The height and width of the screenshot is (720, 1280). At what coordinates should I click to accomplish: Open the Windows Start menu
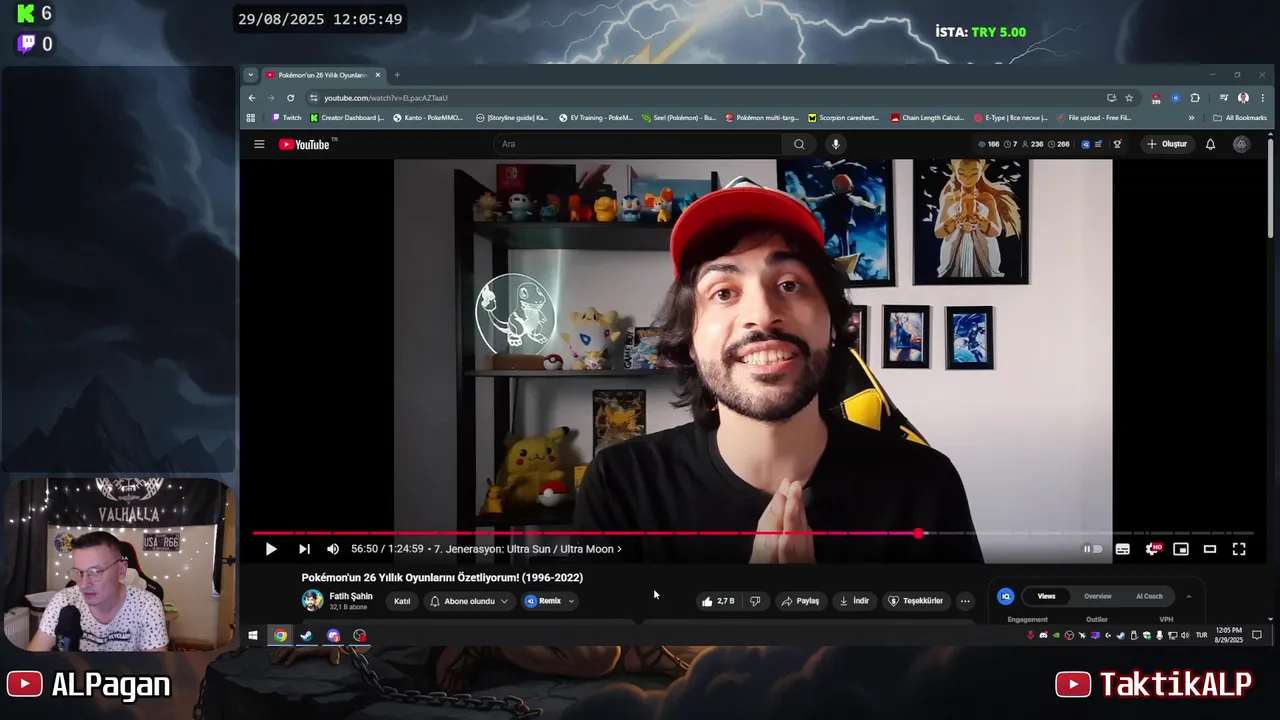[x=253, y=635]
